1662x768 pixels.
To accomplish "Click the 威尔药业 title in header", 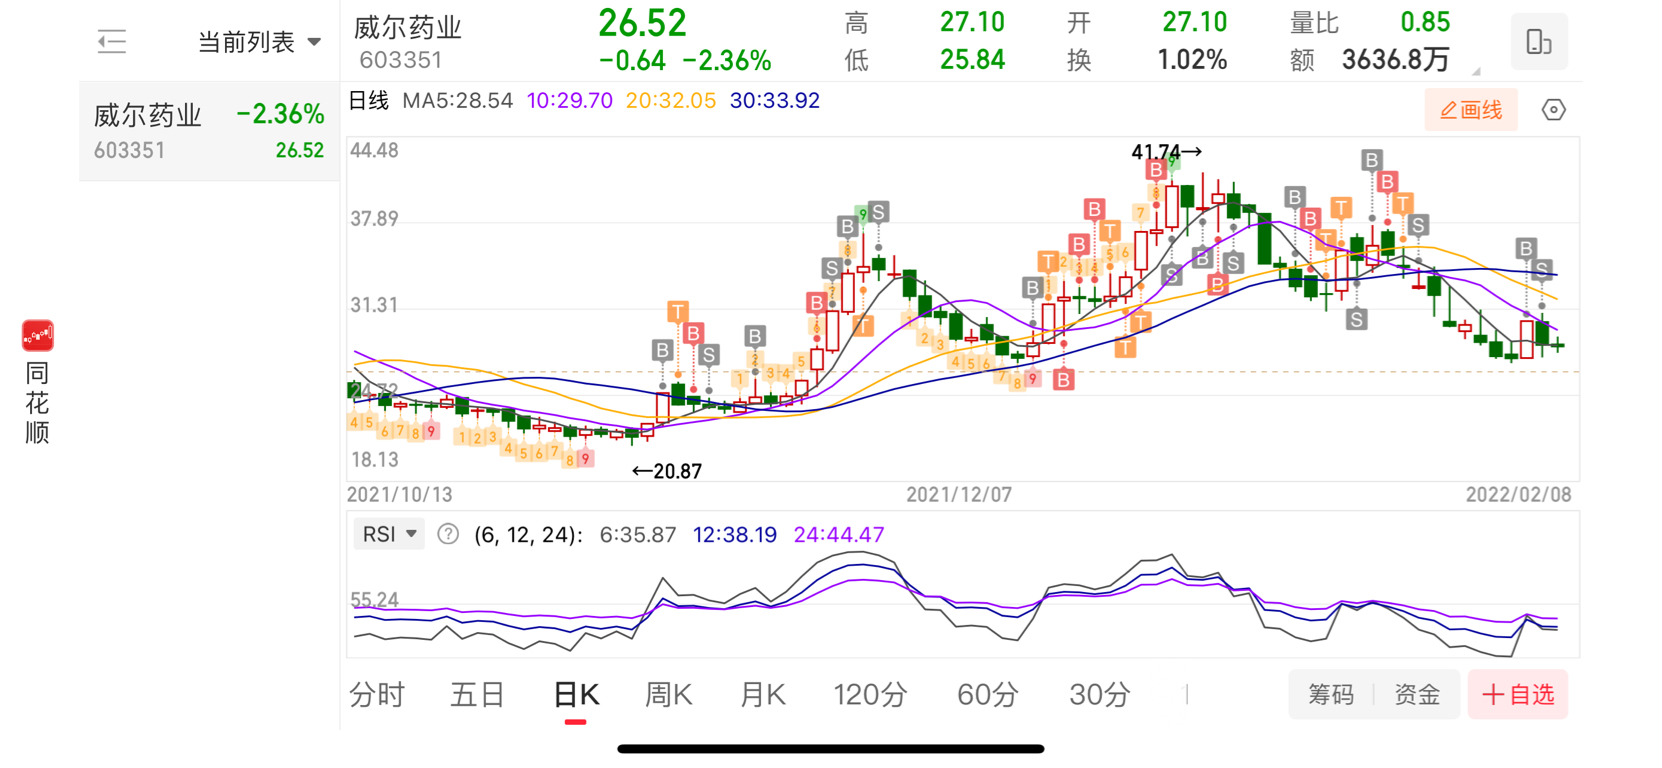I will coord(408,27).
